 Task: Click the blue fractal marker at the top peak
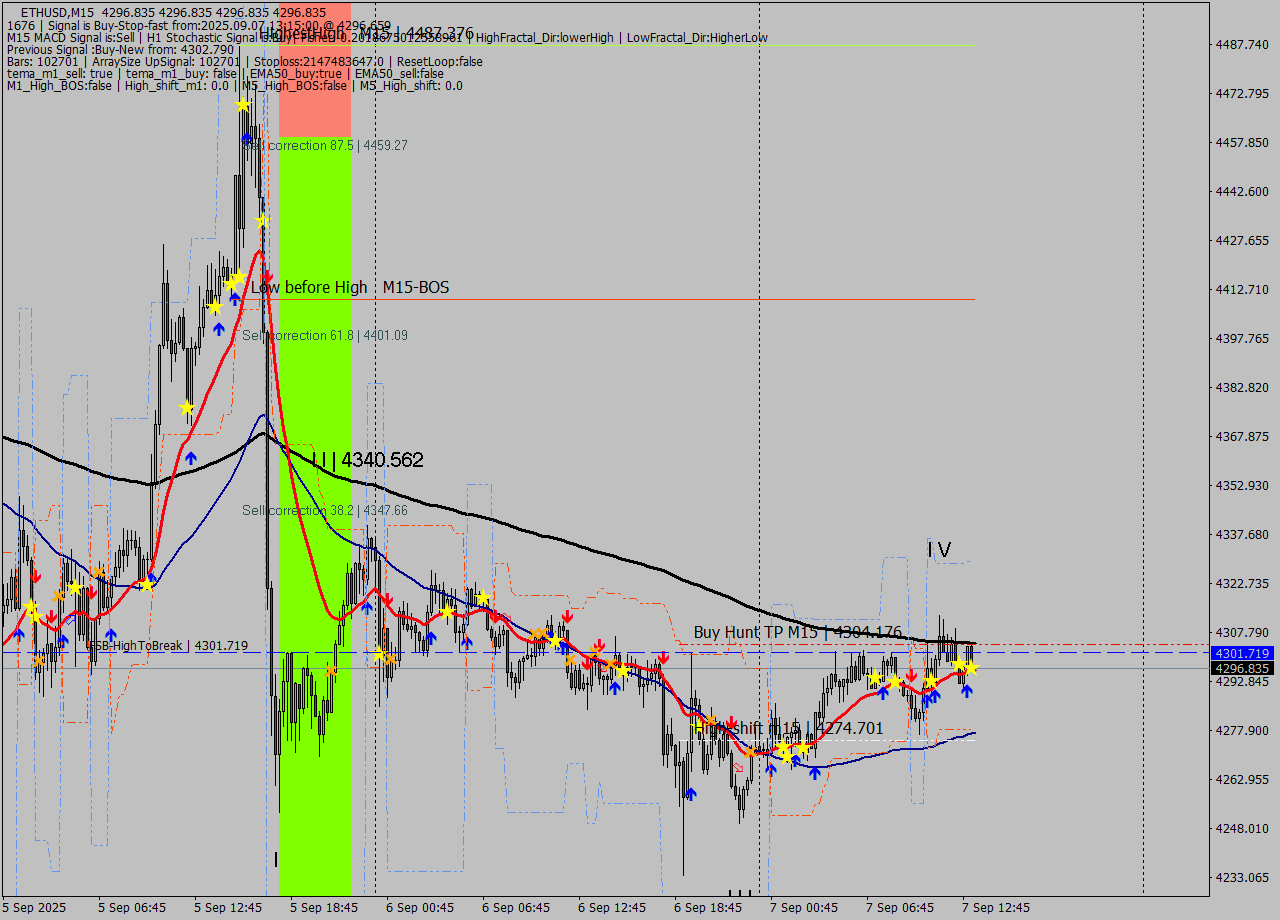(x=247, y=138)
